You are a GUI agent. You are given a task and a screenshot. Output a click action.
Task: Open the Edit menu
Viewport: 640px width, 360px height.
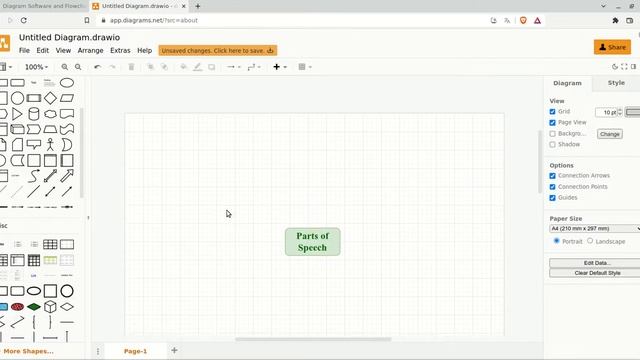42,51
